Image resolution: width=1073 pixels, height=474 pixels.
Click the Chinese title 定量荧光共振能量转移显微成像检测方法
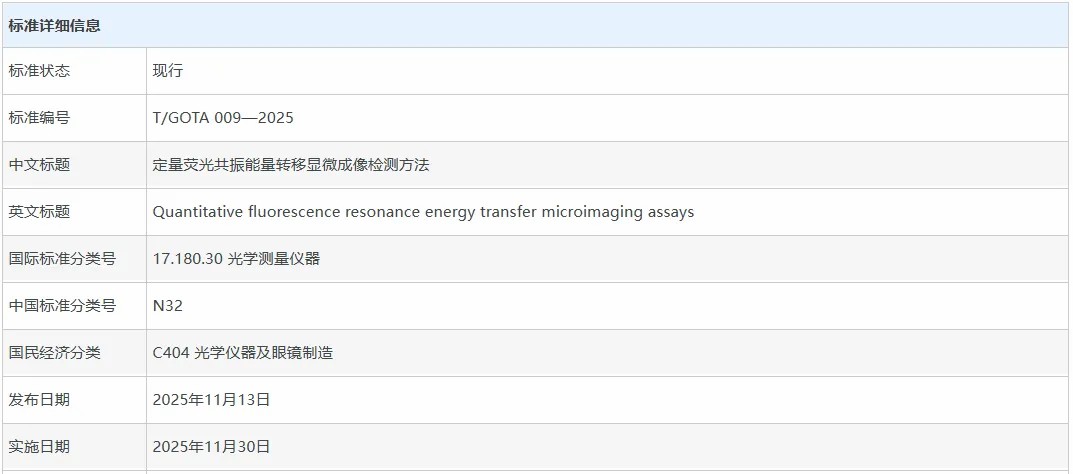(x=291, y=165)
